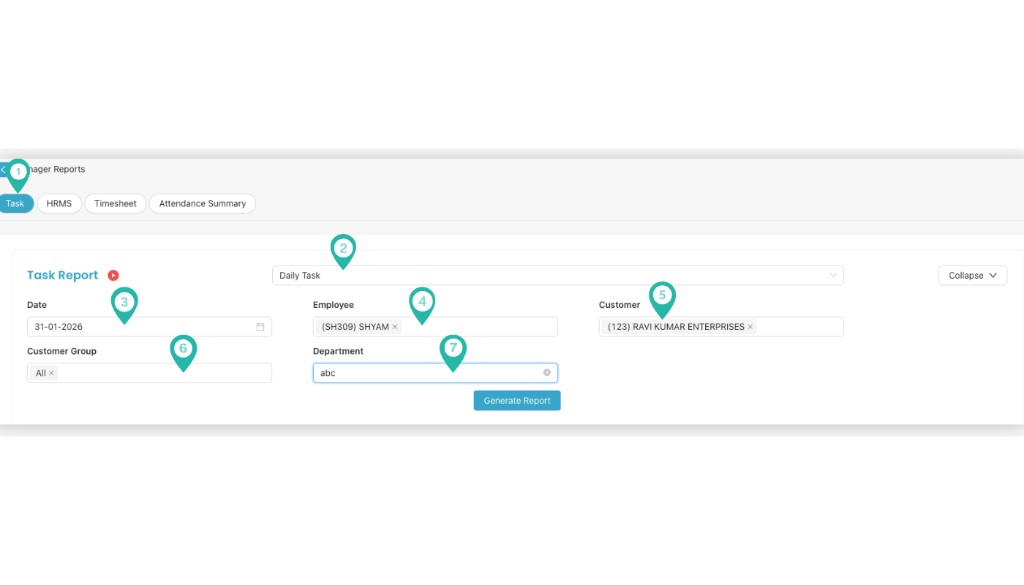Click inside the Department input containing abc

coord(420,372)
